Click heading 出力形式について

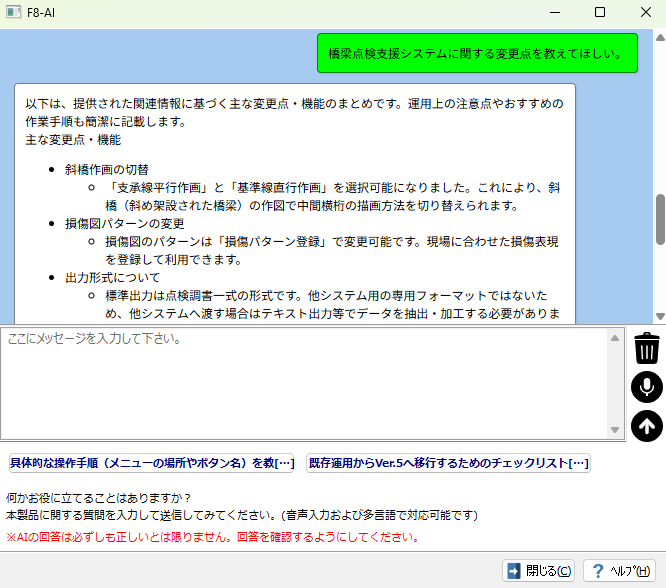[x=113, y=278]
